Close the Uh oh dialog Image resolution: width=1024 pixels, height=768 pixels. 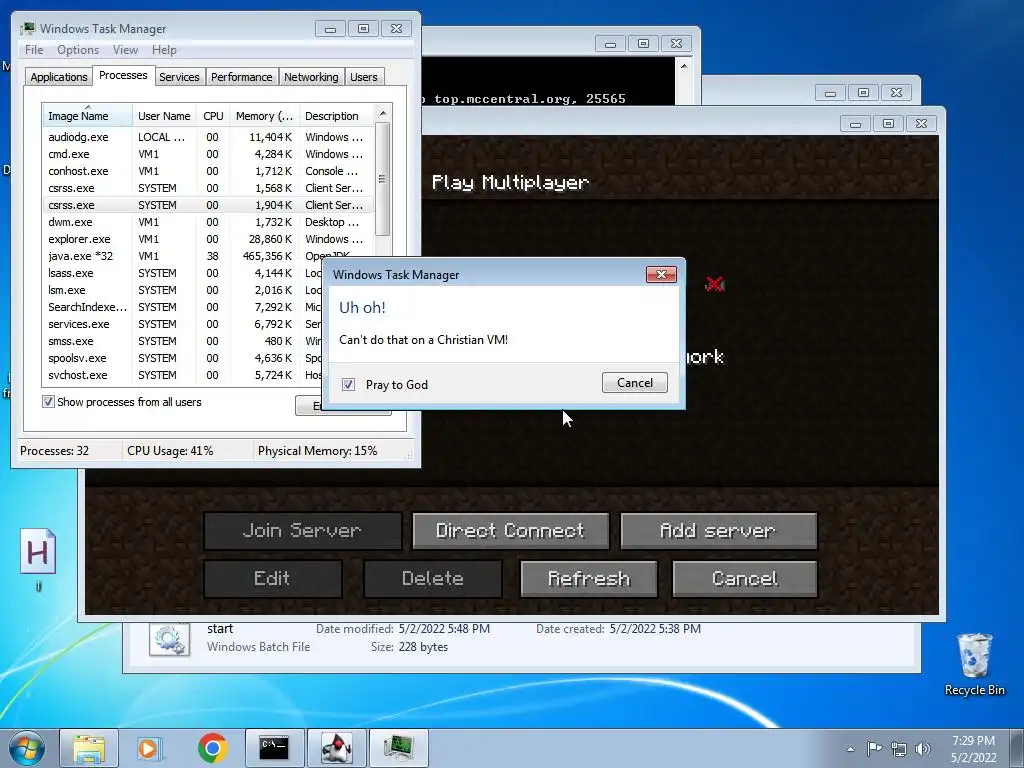[x=661, y=274]
